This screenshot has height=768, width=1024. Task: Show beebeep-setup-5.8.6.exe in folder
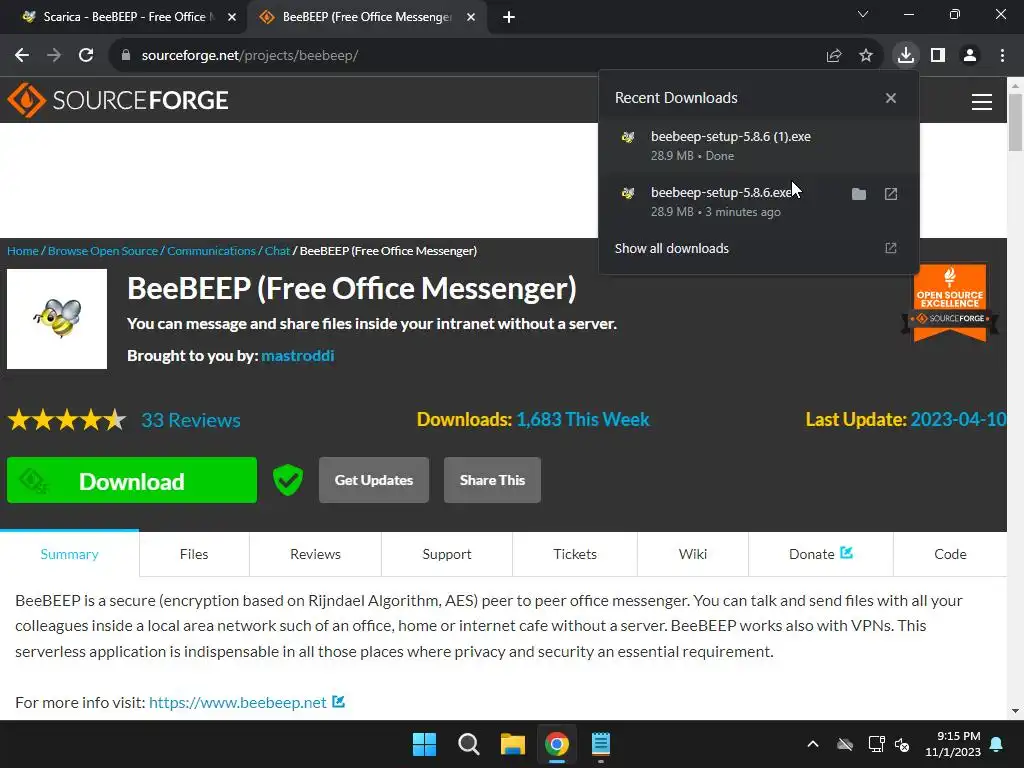[859, 194]
